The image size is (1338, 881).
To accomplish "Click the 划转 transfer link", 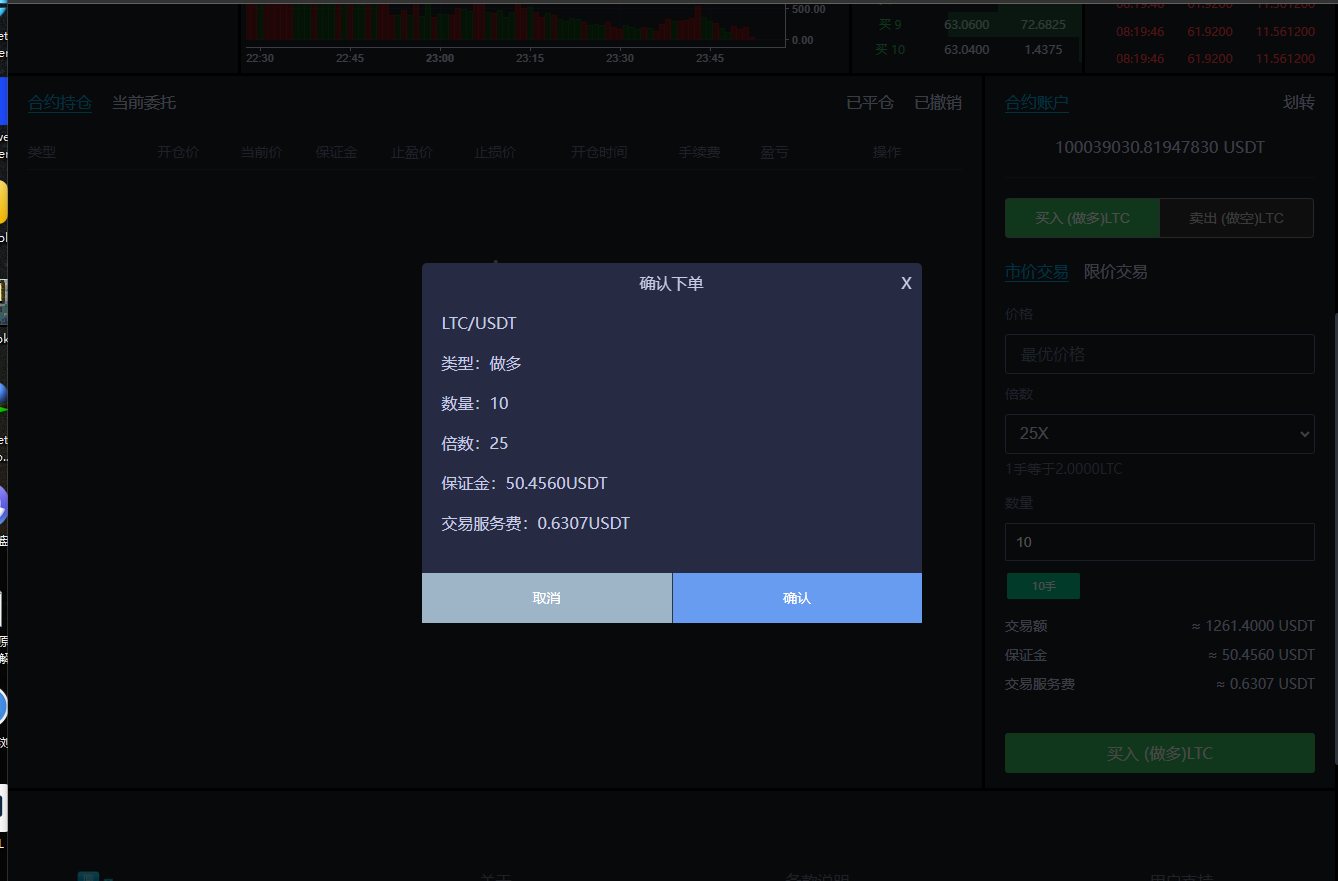I will point(1298,102).
